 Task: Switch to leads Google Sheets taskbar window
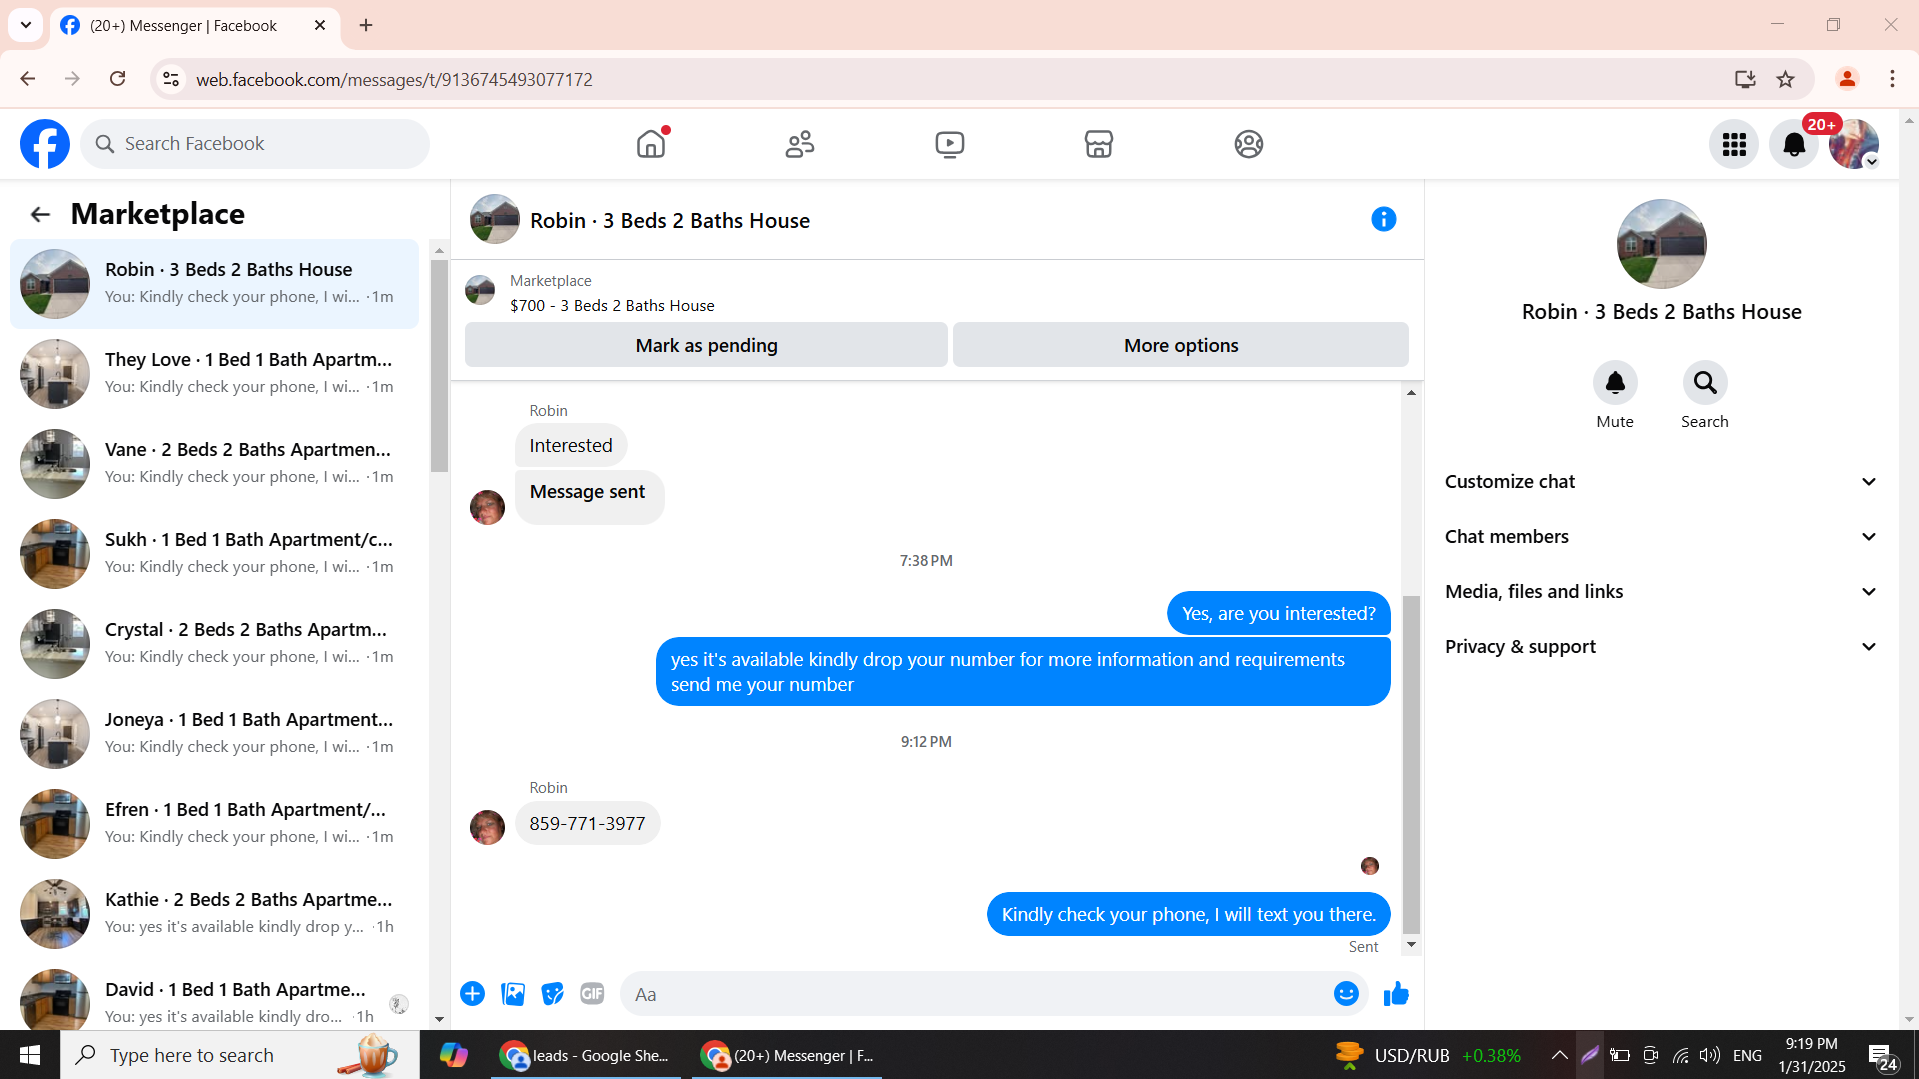point(585,1055)
